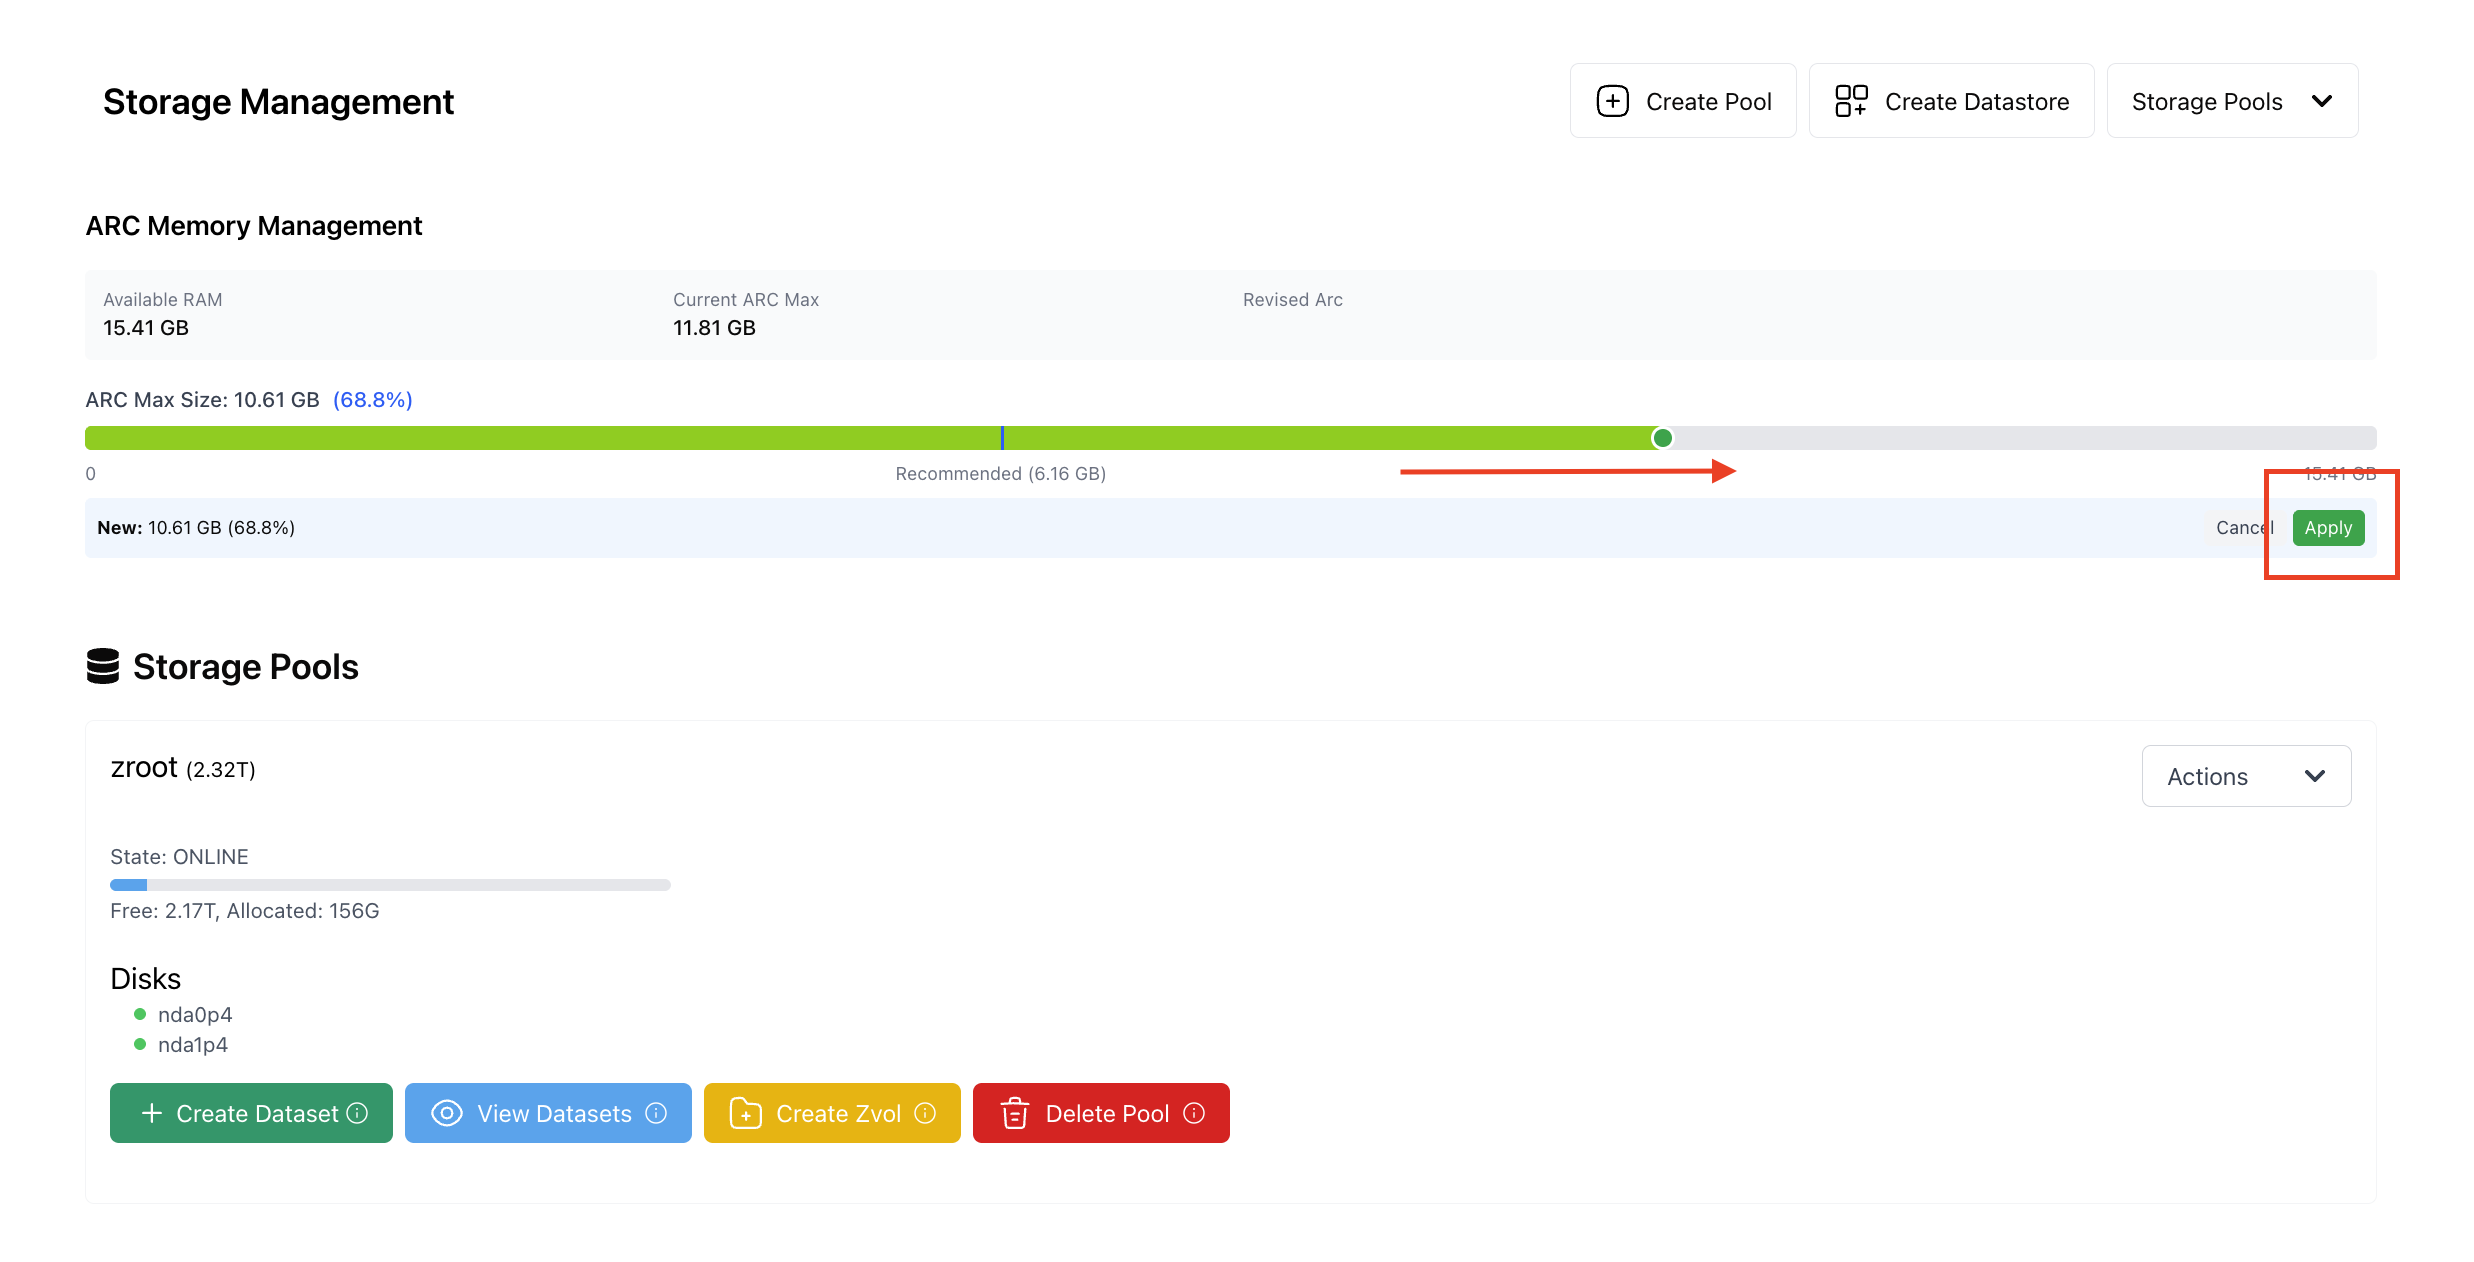Screen dimensions: 2474x1262
Task: Click the green status dot for nda1p4
Action: coord(140,1044)
